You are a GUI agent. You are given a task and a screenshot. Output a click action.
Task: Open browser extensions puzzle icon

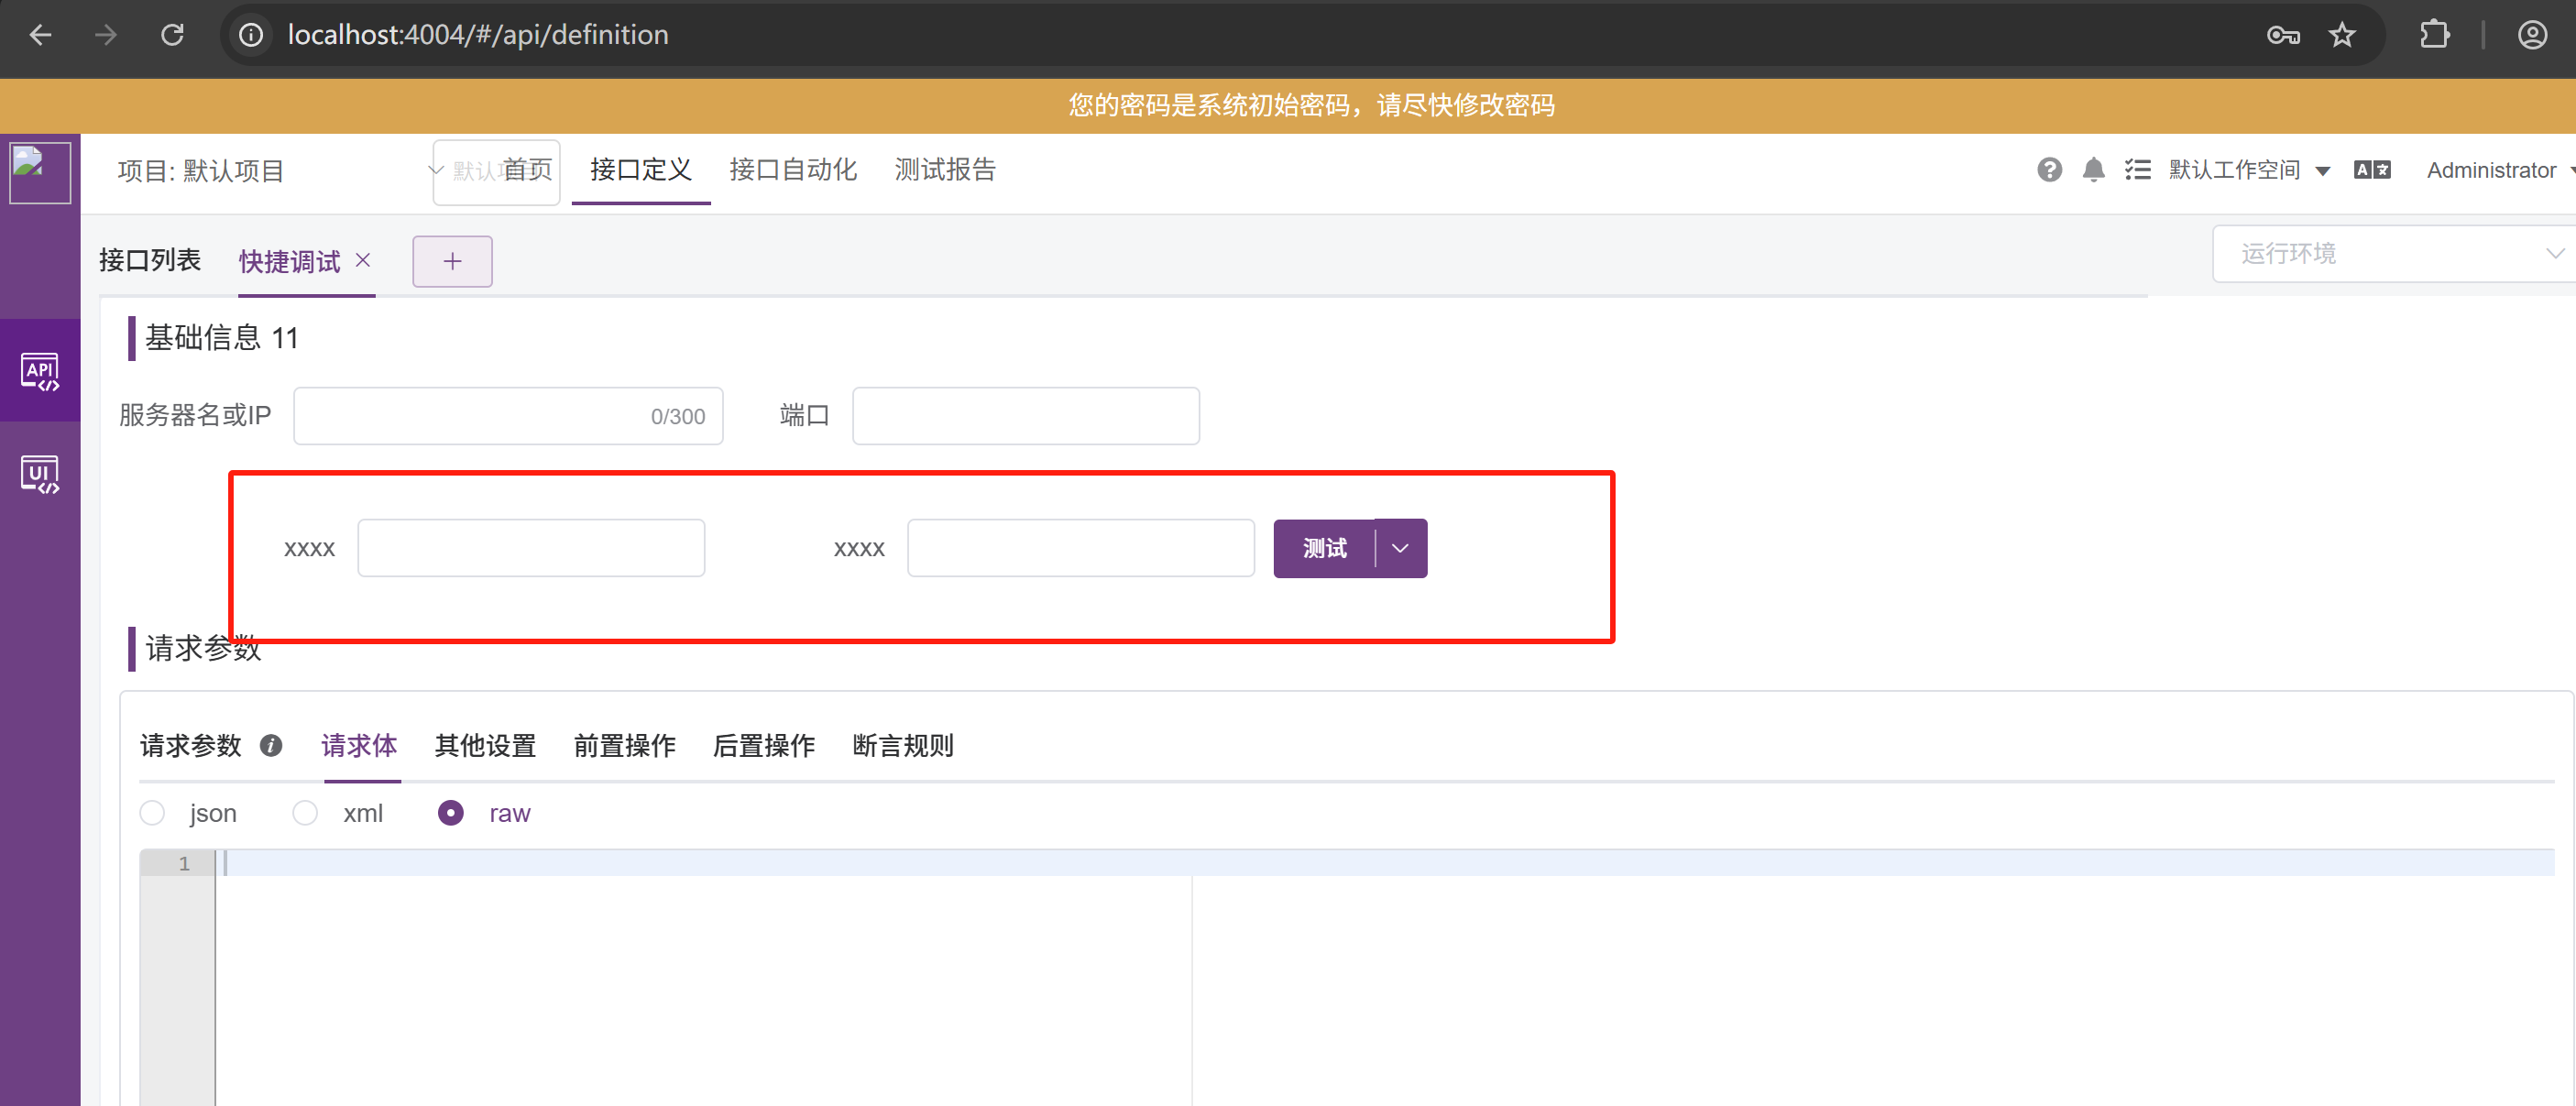coord(2434,35)
